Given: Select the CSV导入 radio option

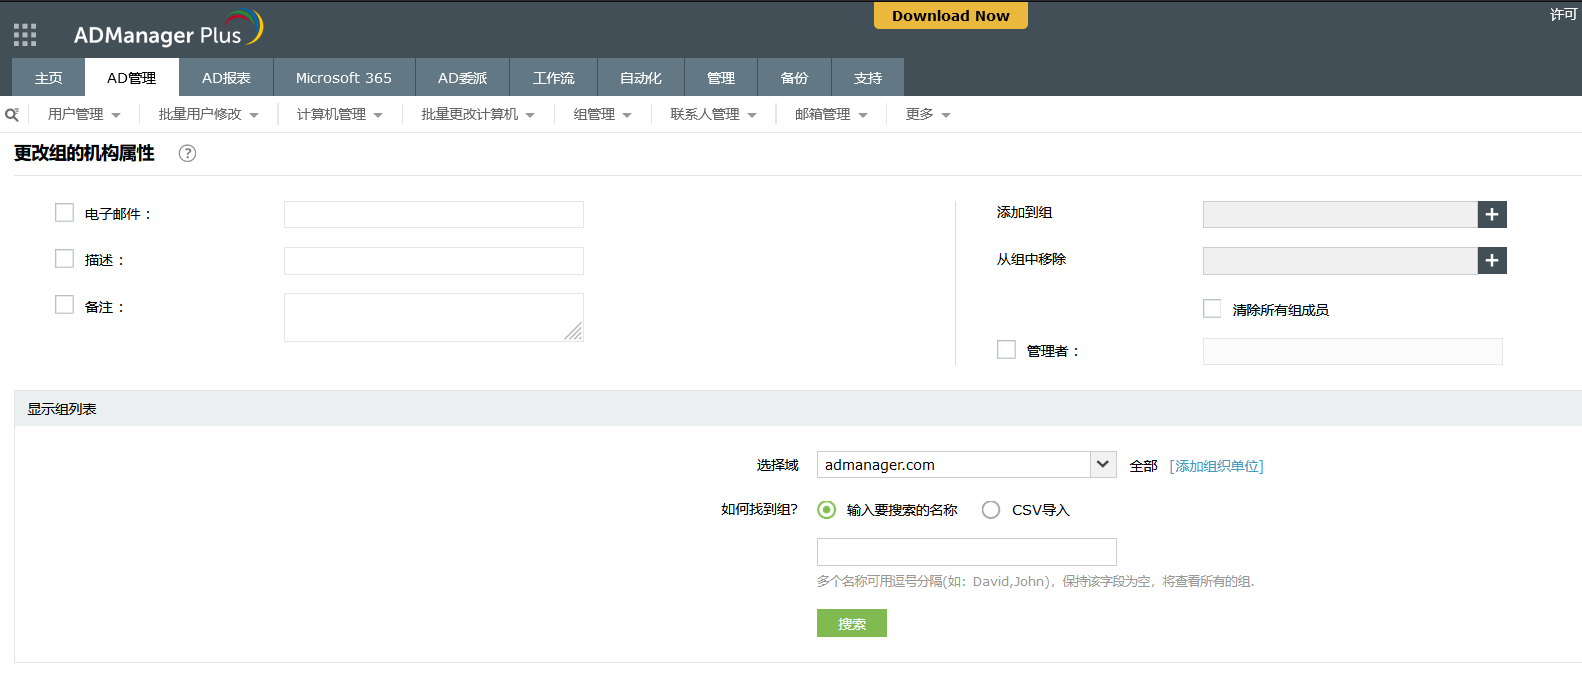Looking at the screenshot, I should click(x=990, y=510).
